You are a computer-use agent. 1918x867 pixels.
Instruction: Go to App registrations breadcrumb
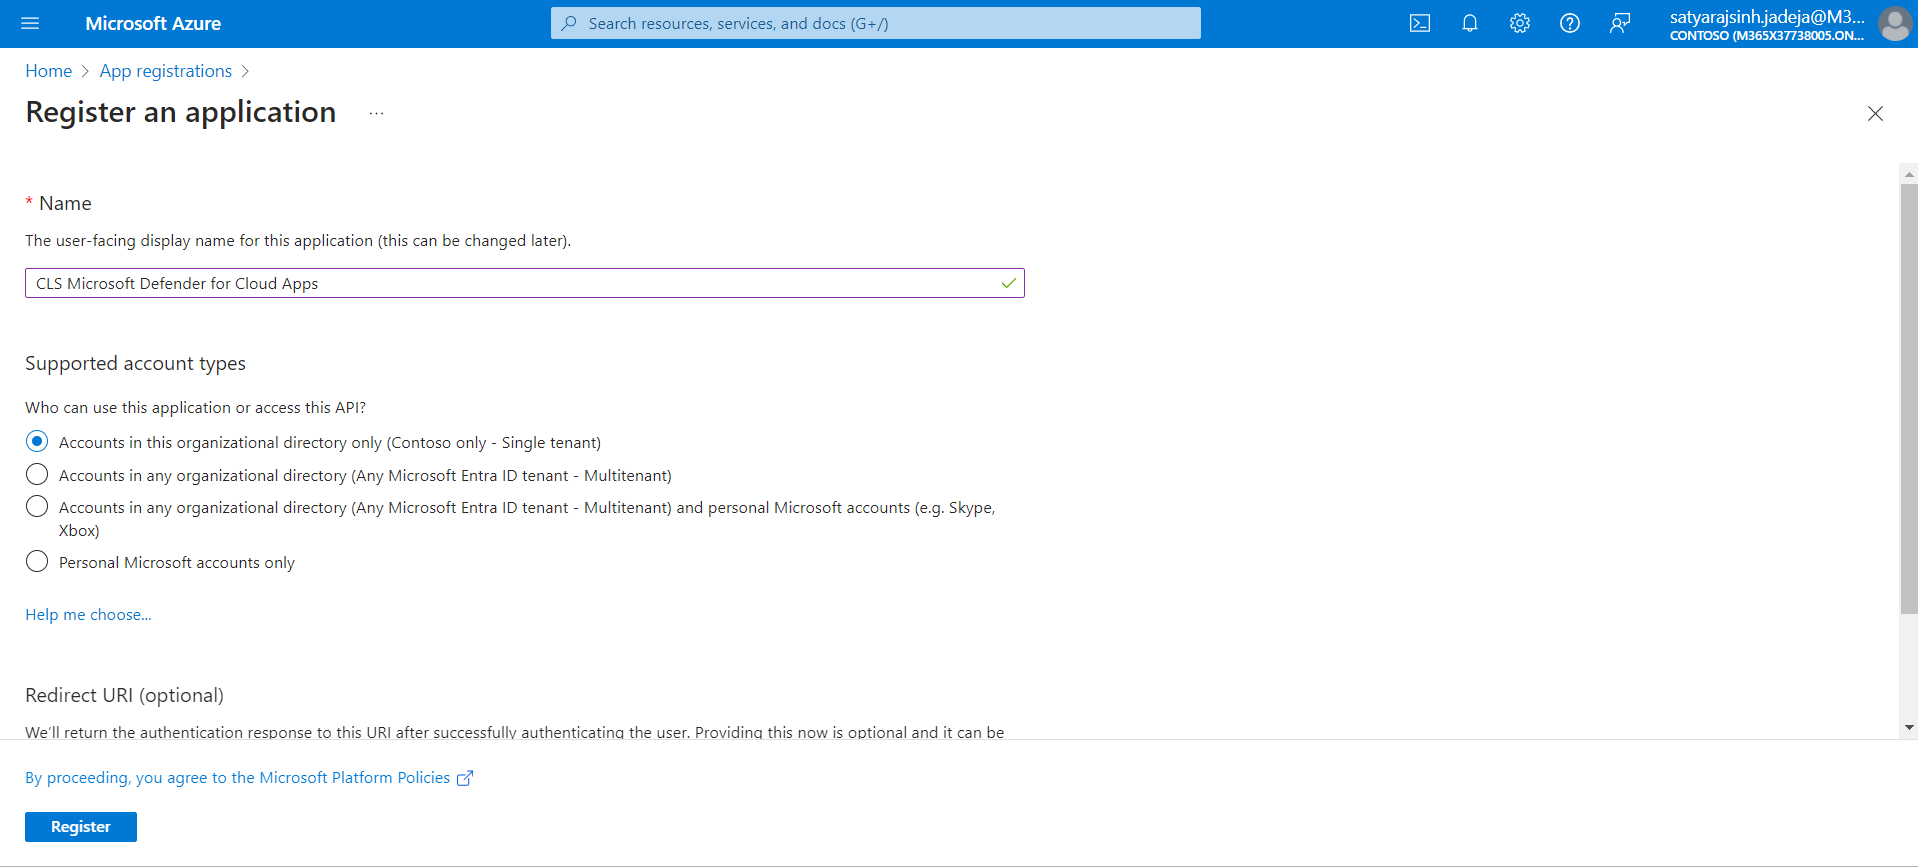coord(166,71)
